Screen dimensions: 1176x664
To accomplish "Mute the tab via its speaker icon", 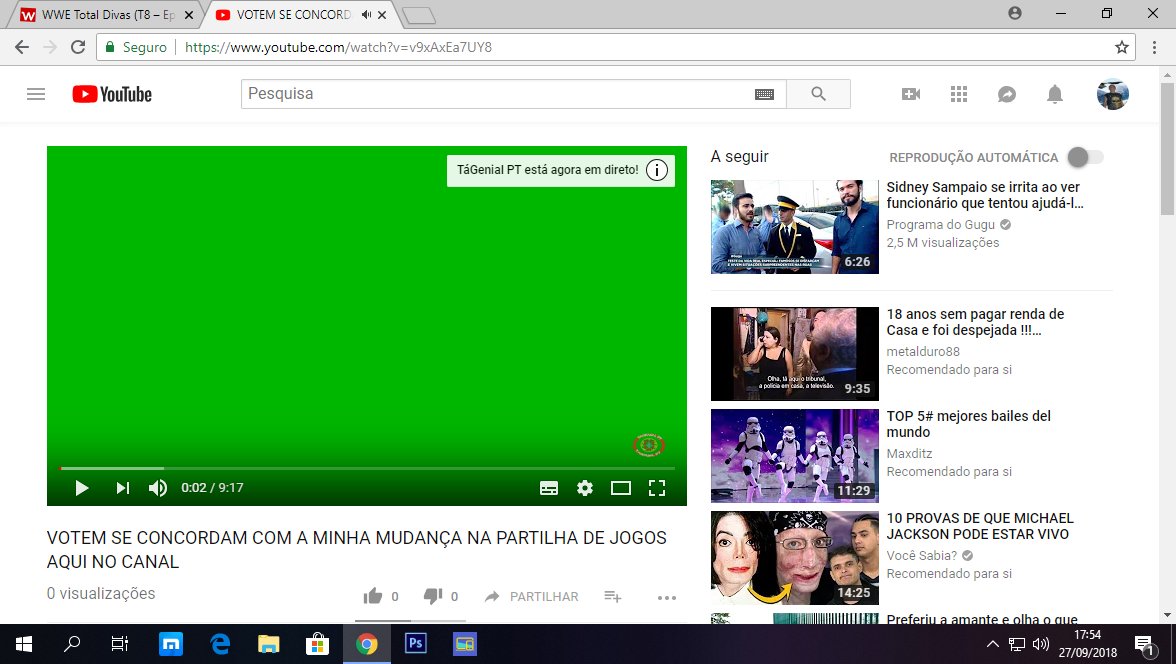I will 366,14.
